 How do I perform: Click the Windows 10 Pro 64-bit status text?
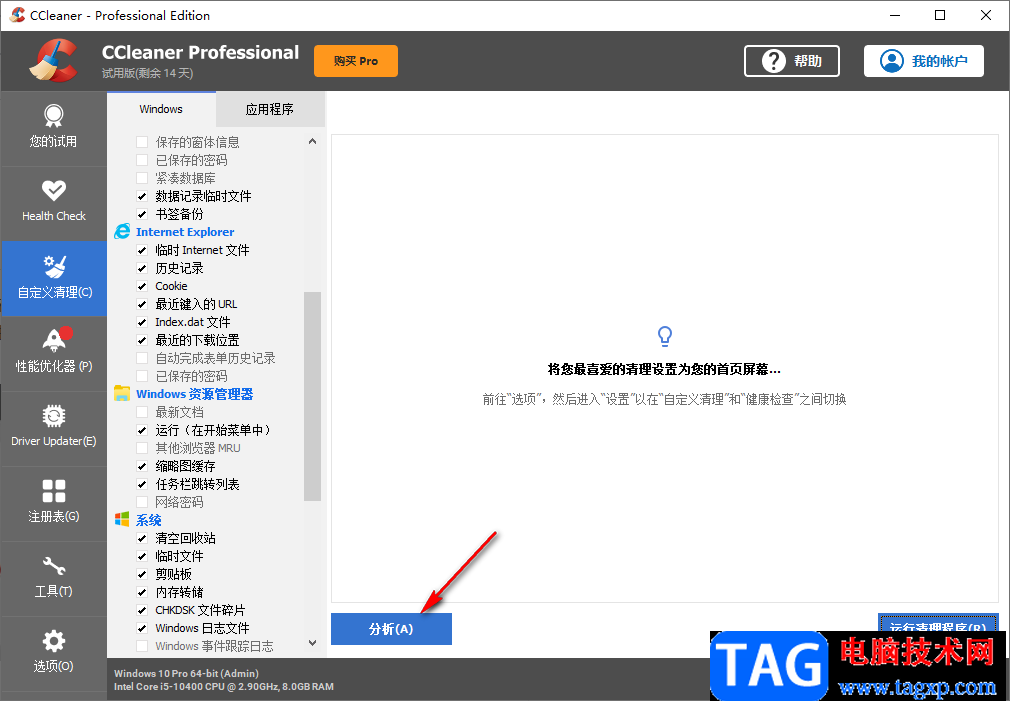click(x=186, y=673)
